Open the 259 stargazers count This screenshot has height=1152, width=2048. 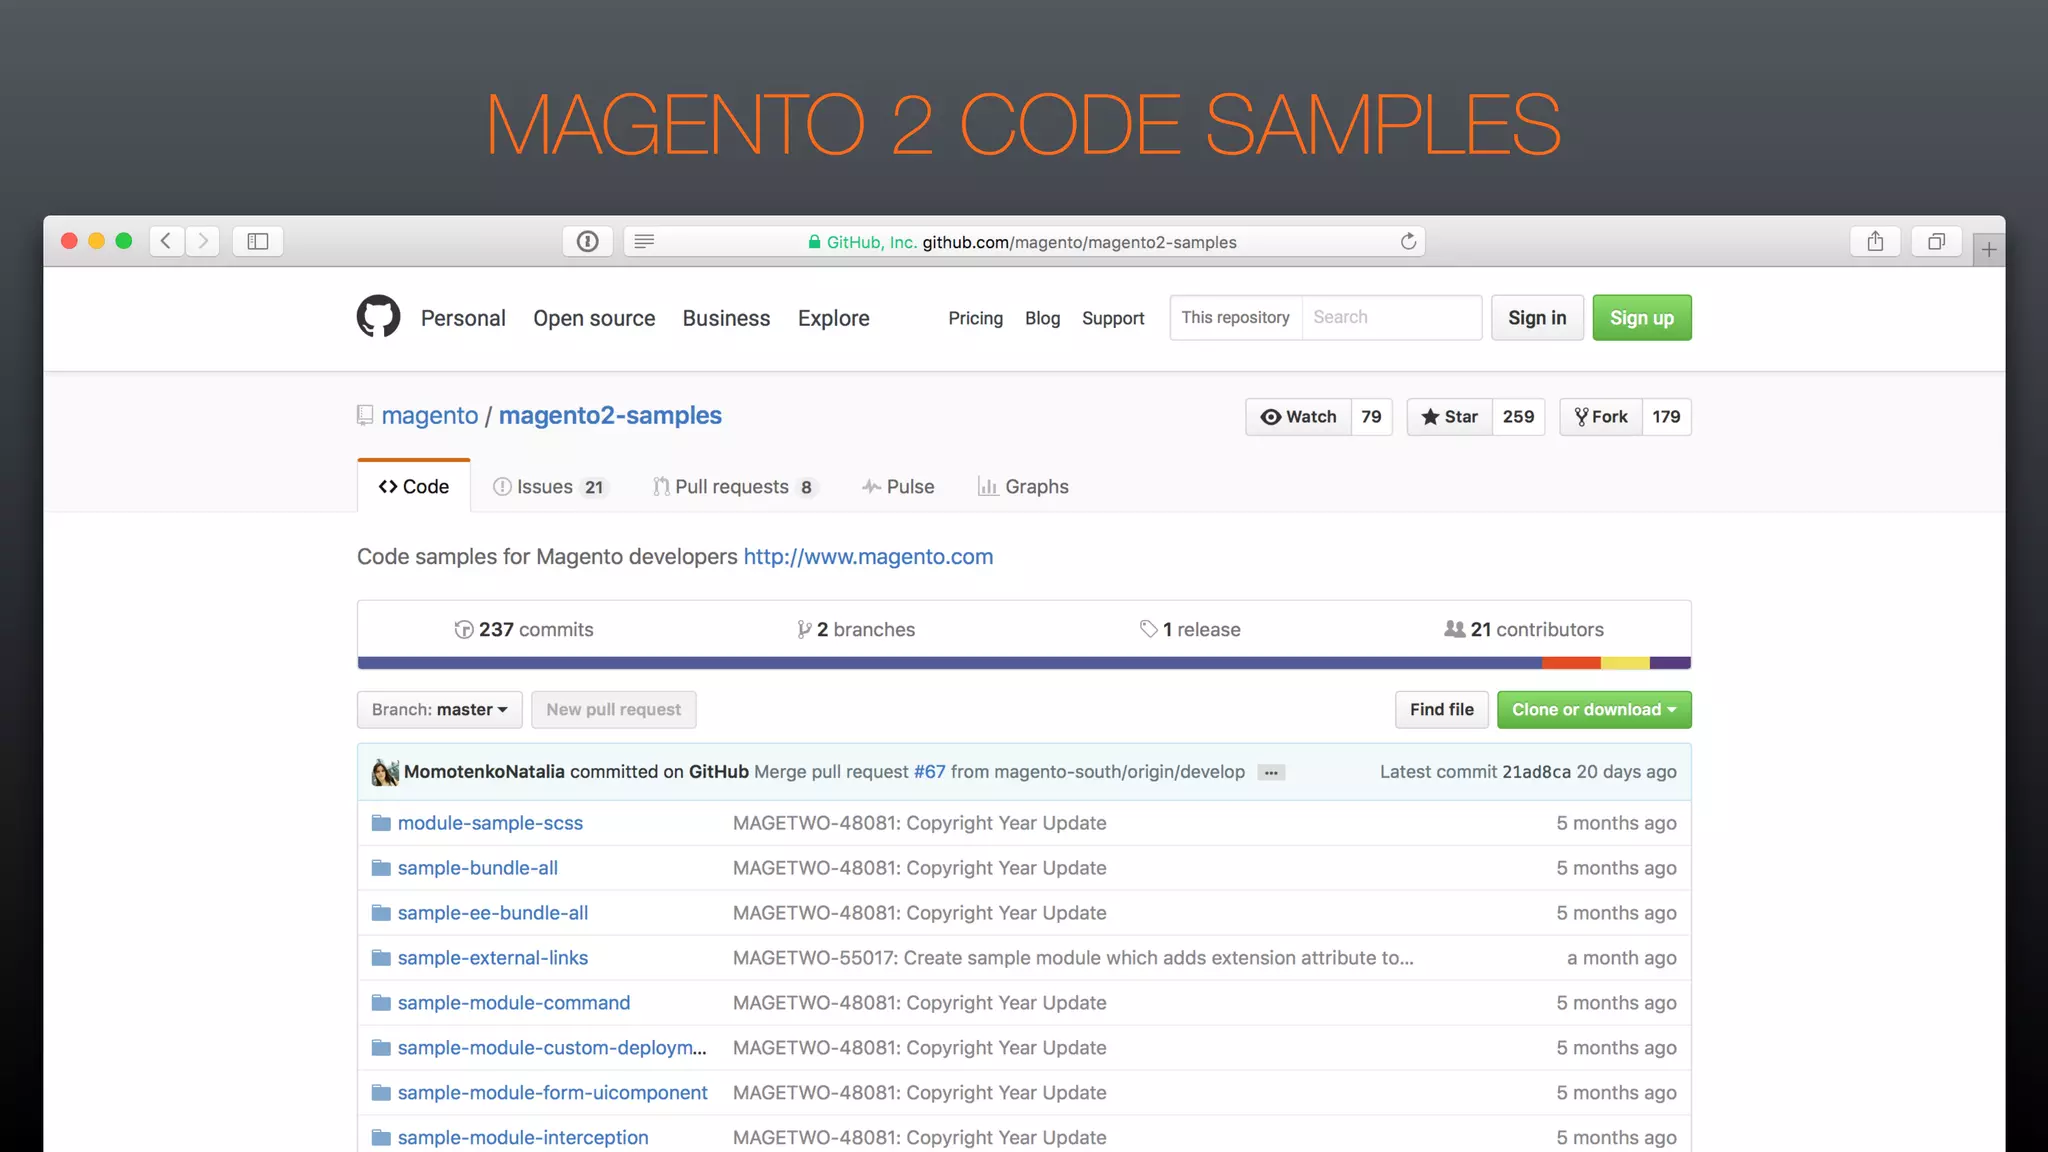(1518, 417)
